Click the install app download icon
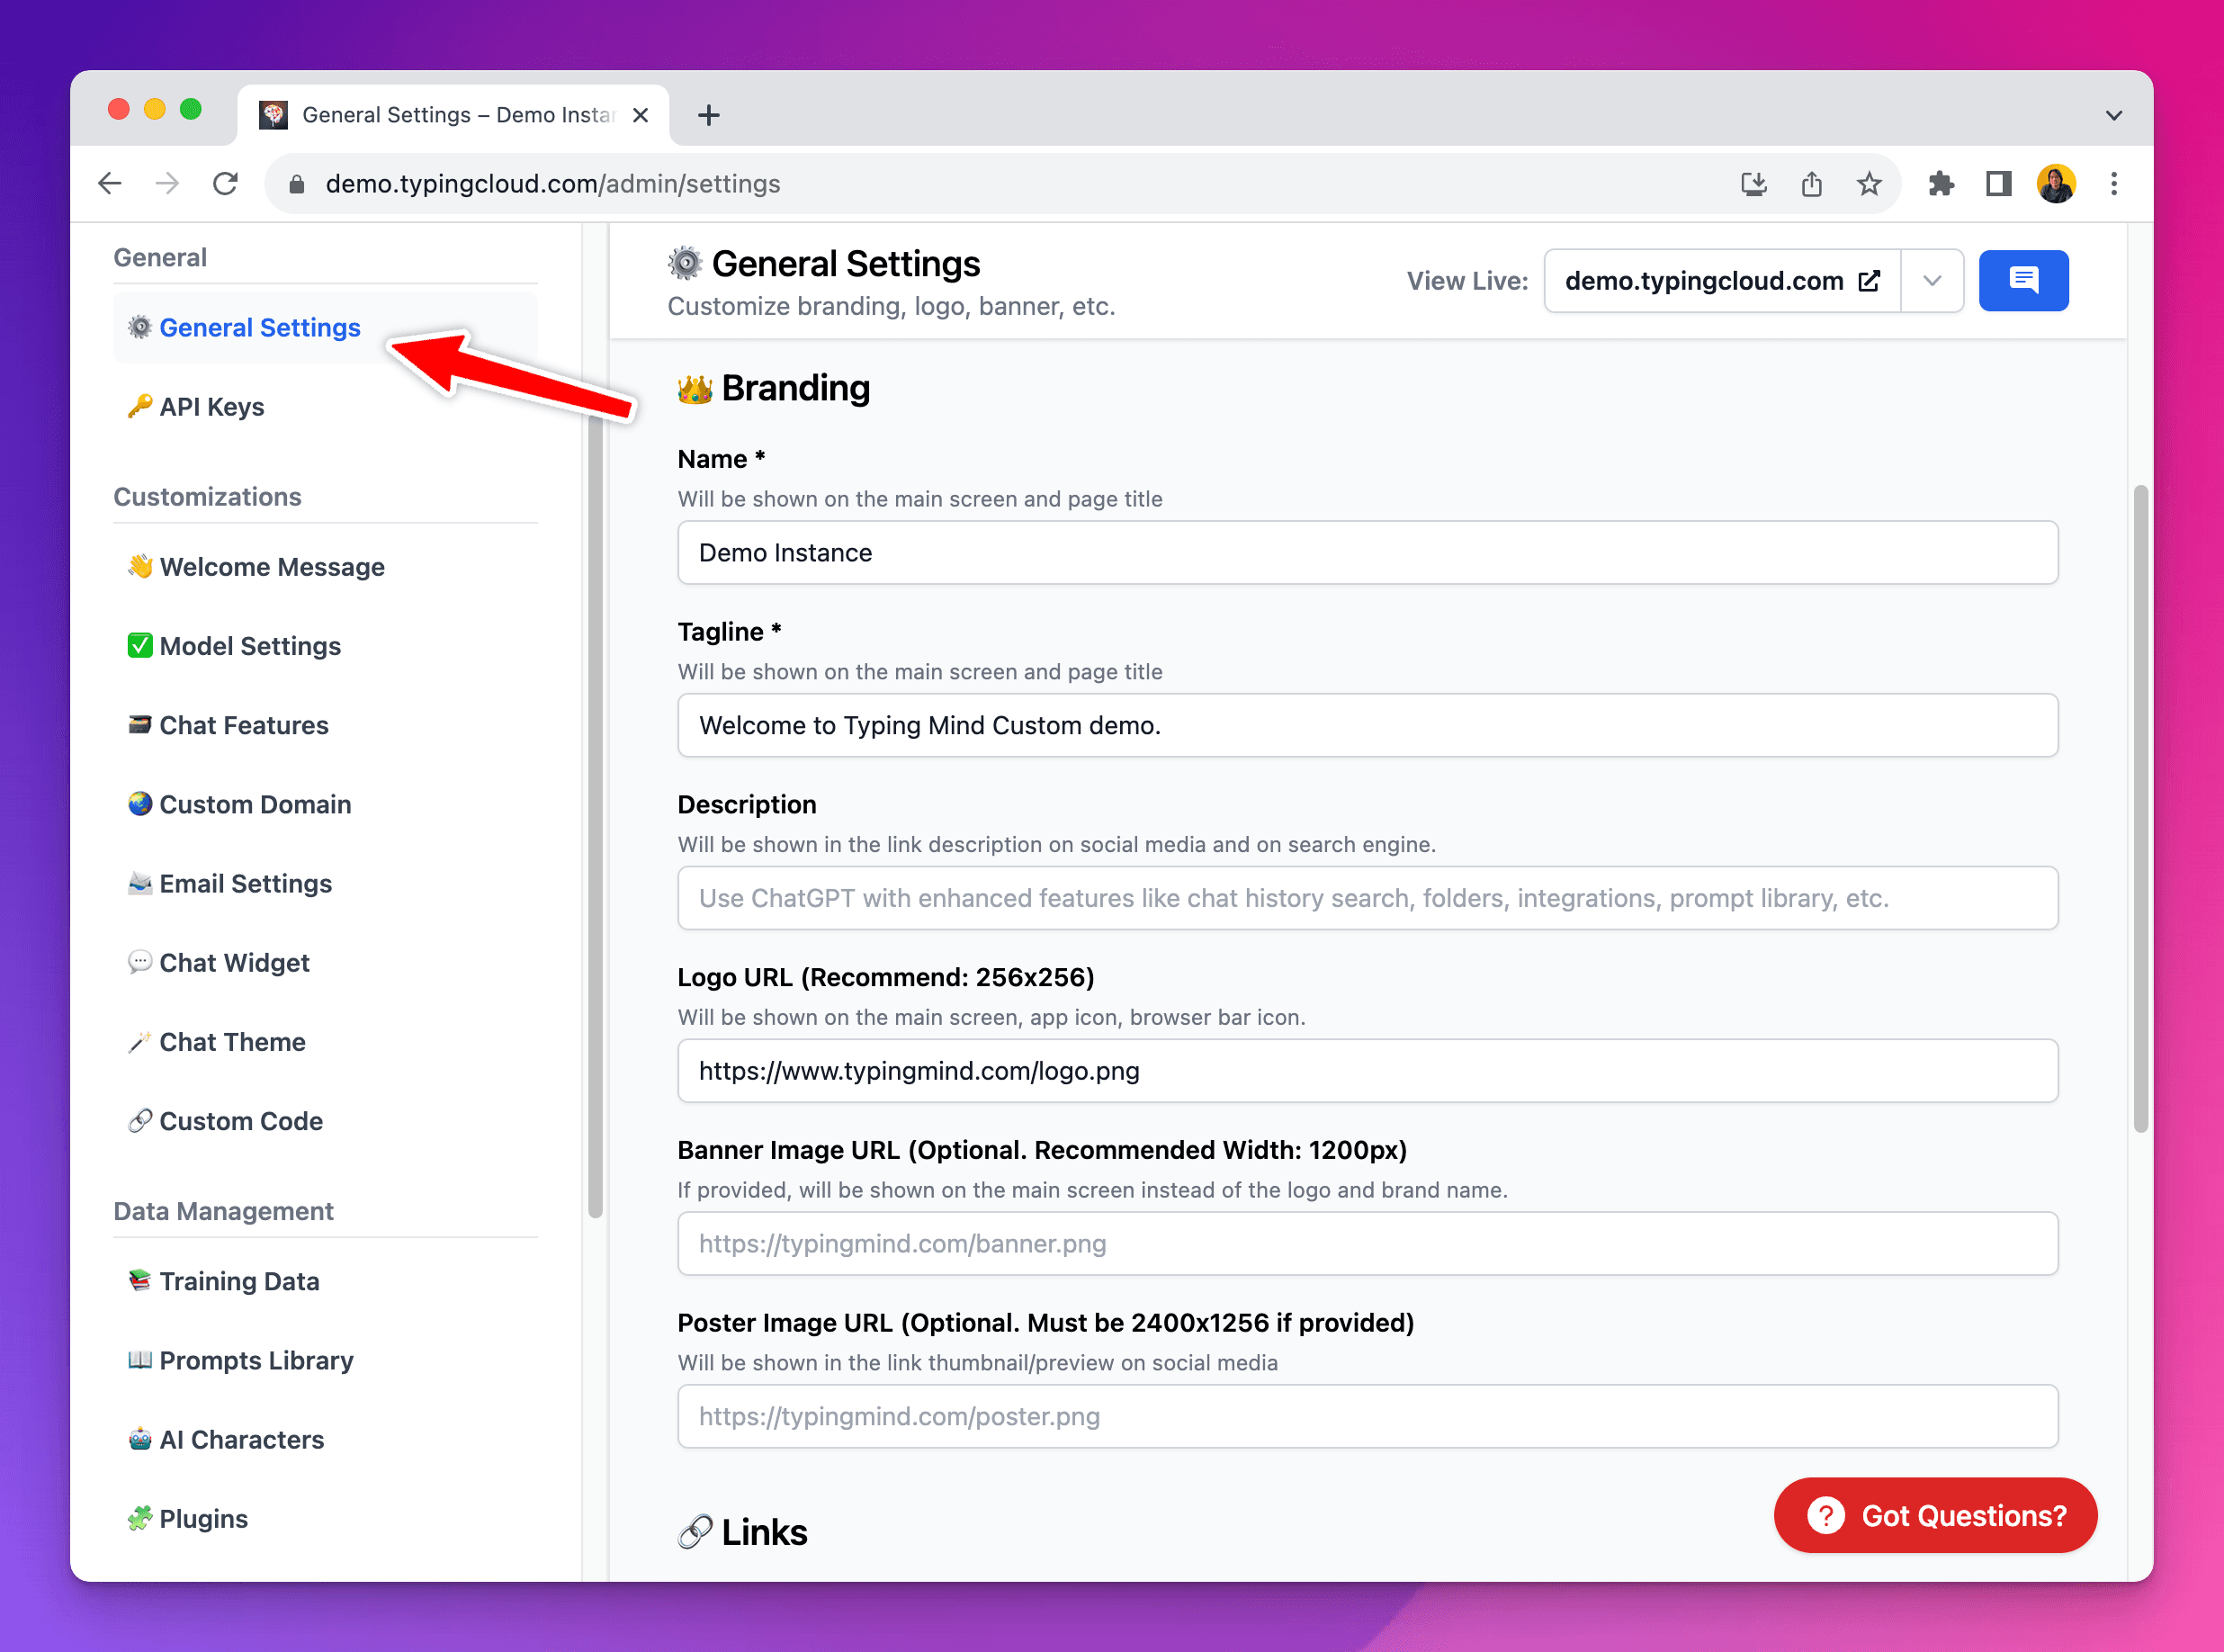The height and width of the screenshot is (1652, 2224). tap(1753, 184)
